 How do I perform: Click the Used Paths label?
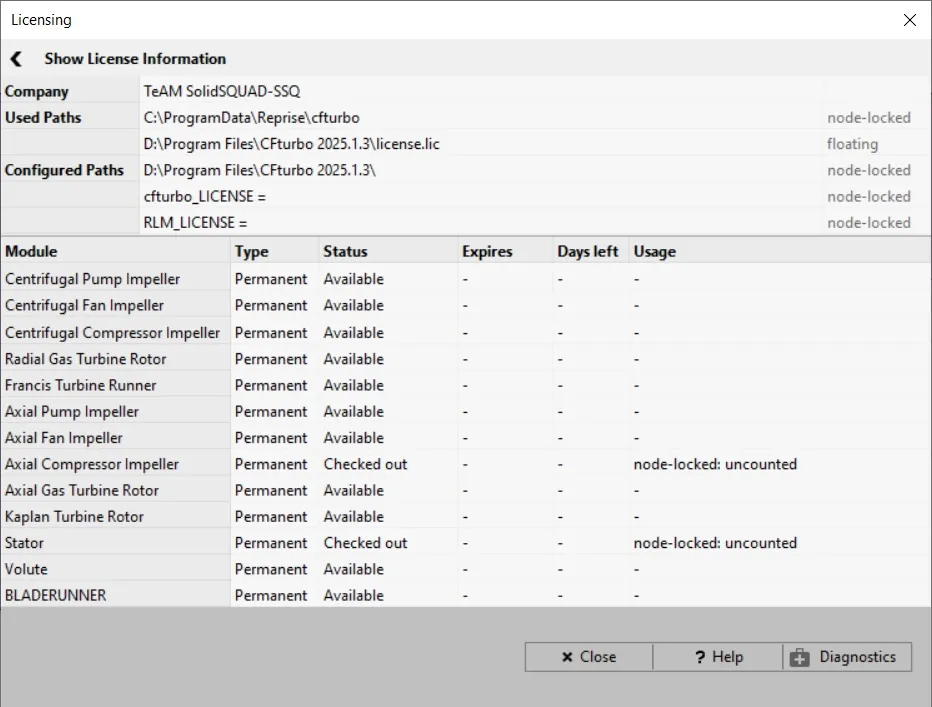pyautogui.click(x=43, y=118)
